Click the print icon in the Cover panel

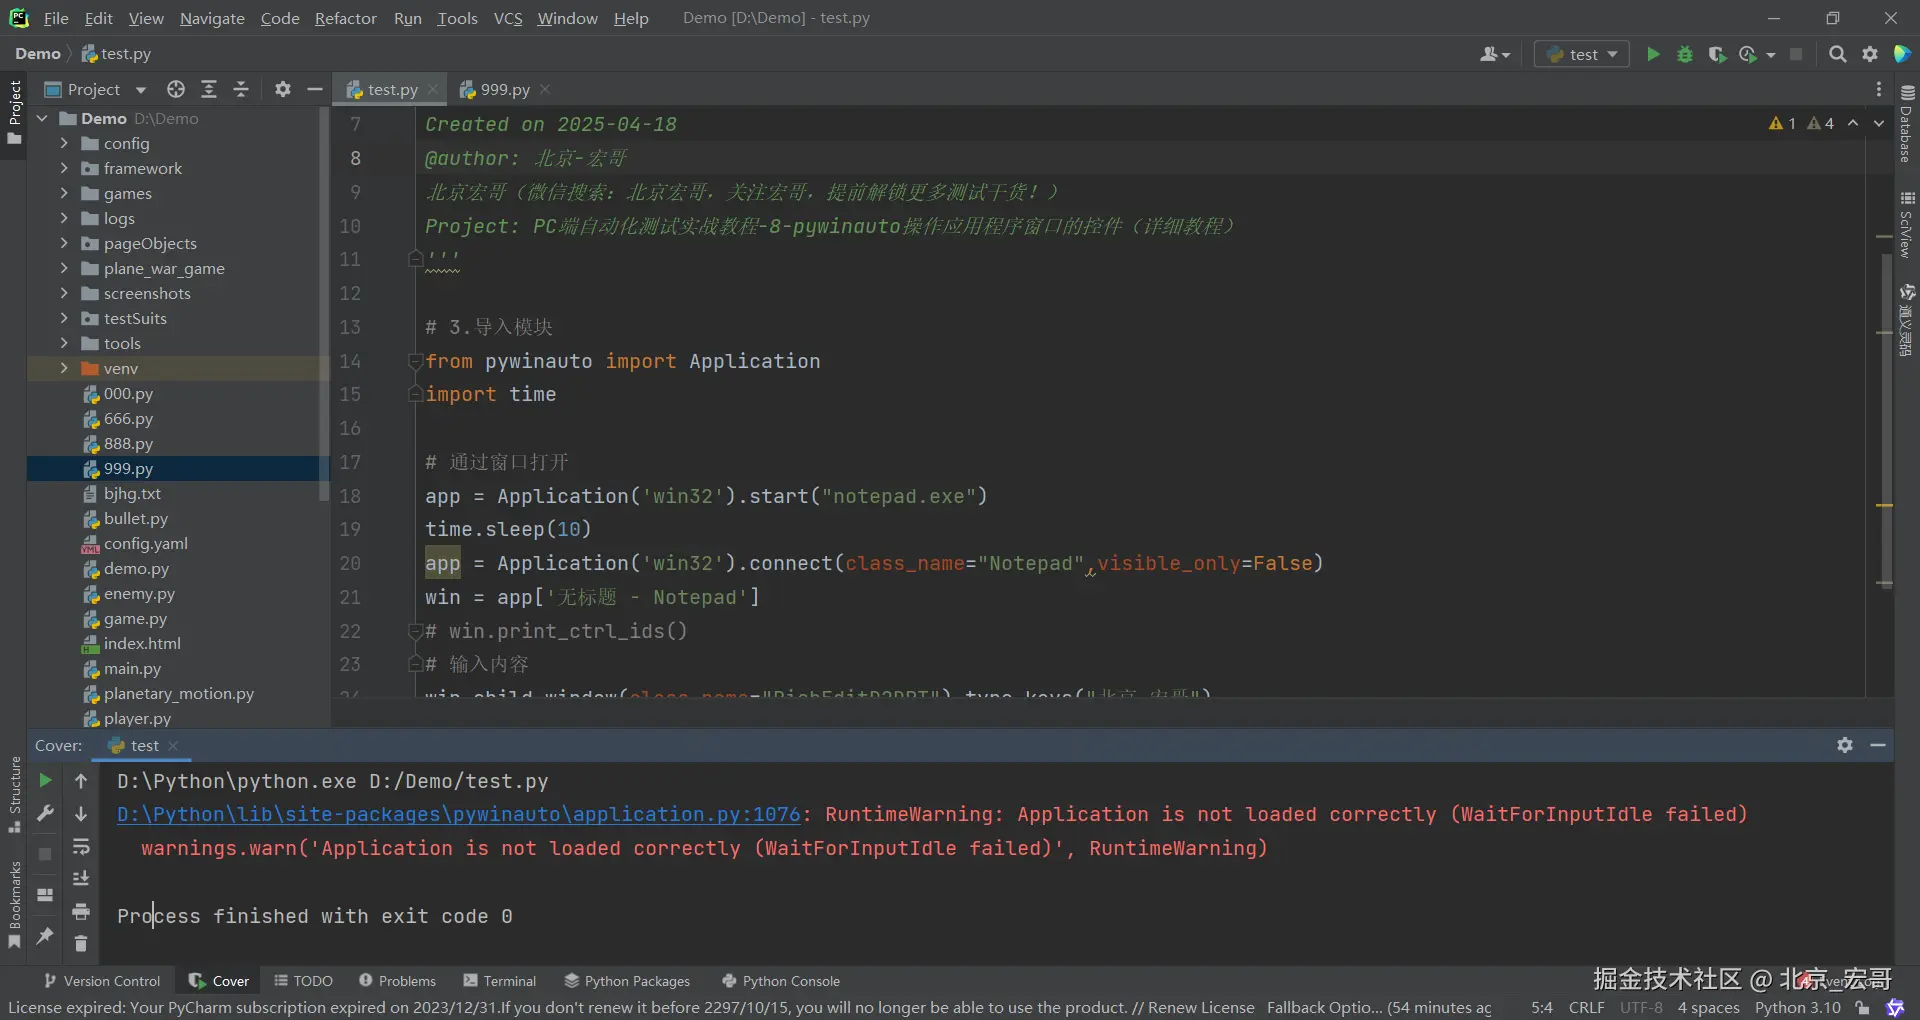[81, 911]
